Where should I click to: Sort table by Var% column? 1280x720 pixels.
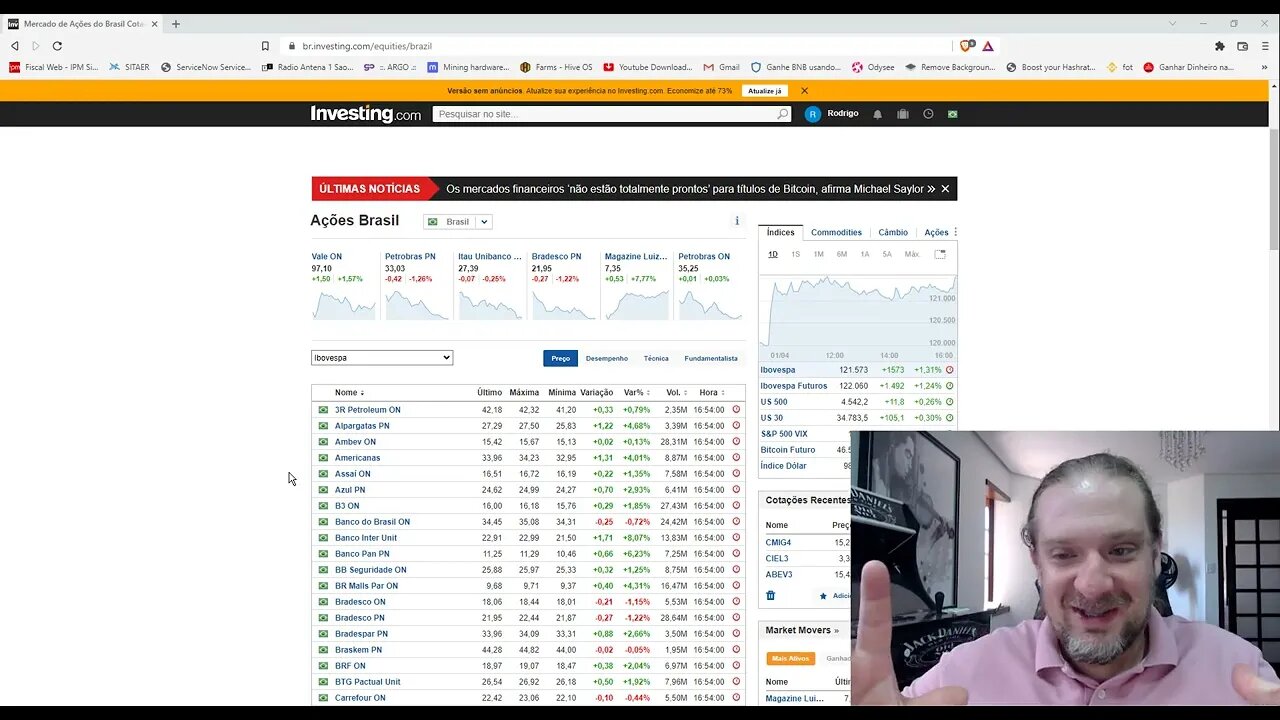637,393
